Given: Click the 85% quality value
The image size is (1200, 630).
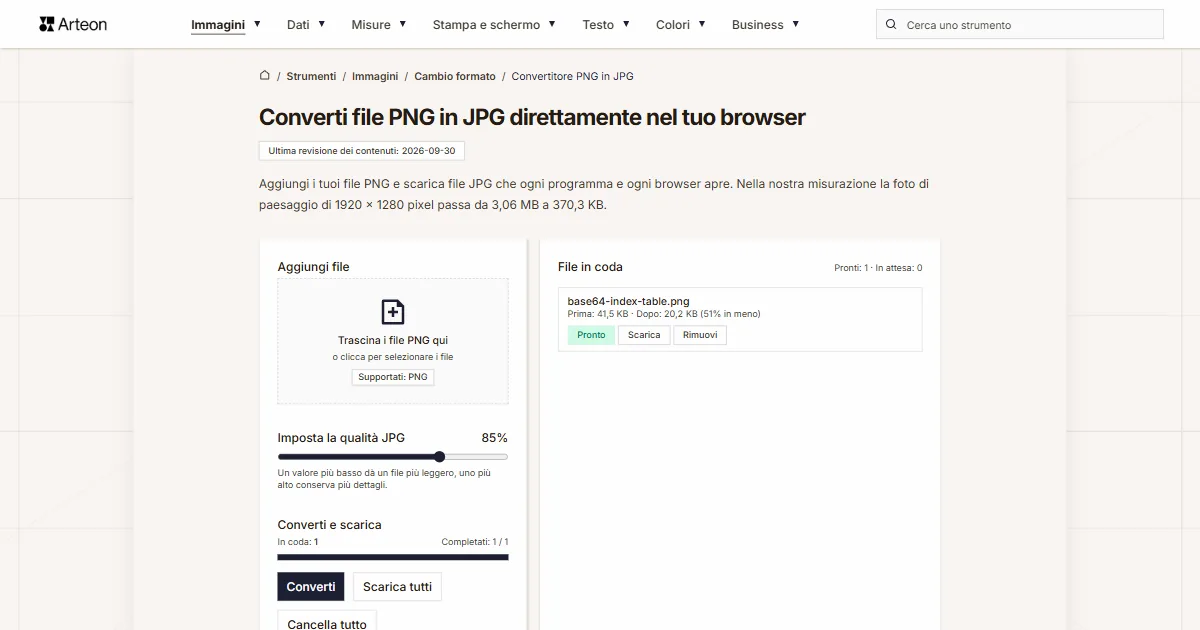Looking at the screenshot, I should [494, 438].
